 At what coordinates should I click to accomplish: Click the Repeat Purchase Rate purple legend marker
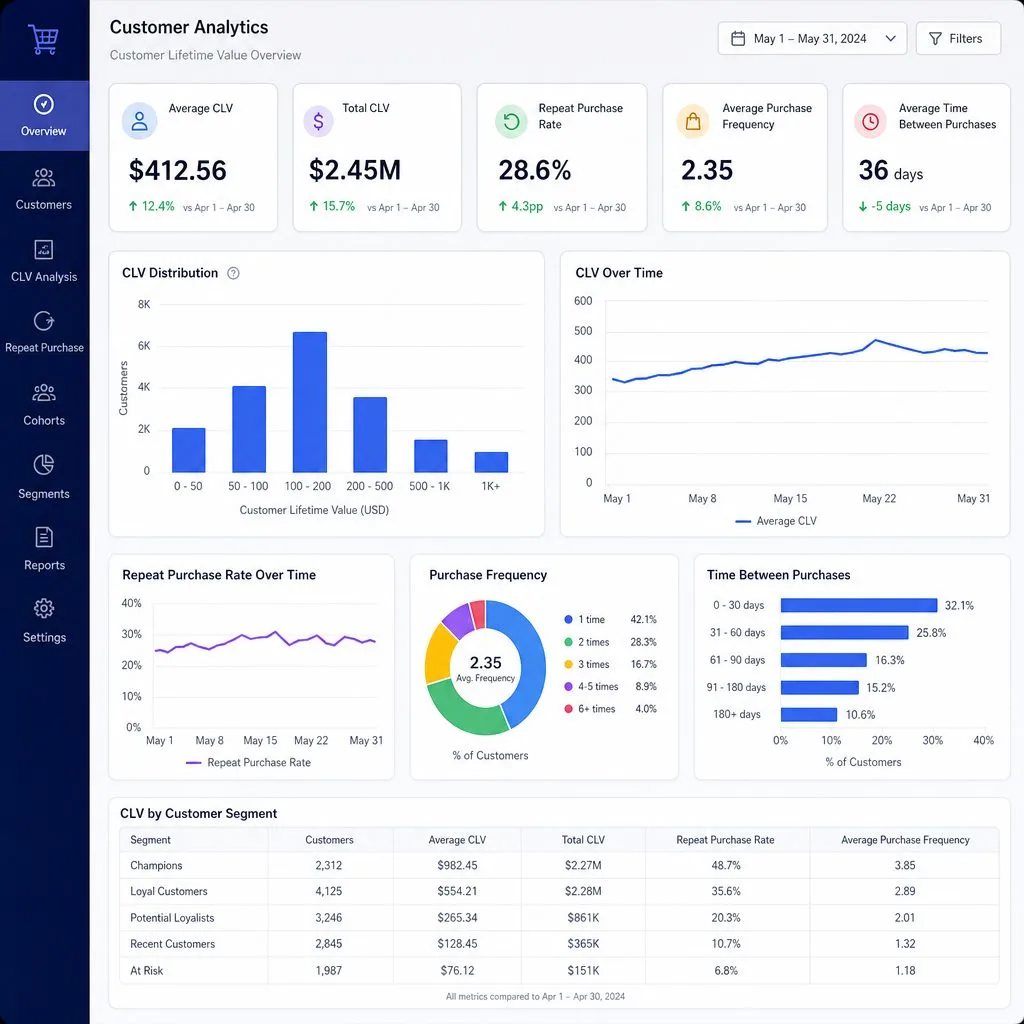coord(193,762)
